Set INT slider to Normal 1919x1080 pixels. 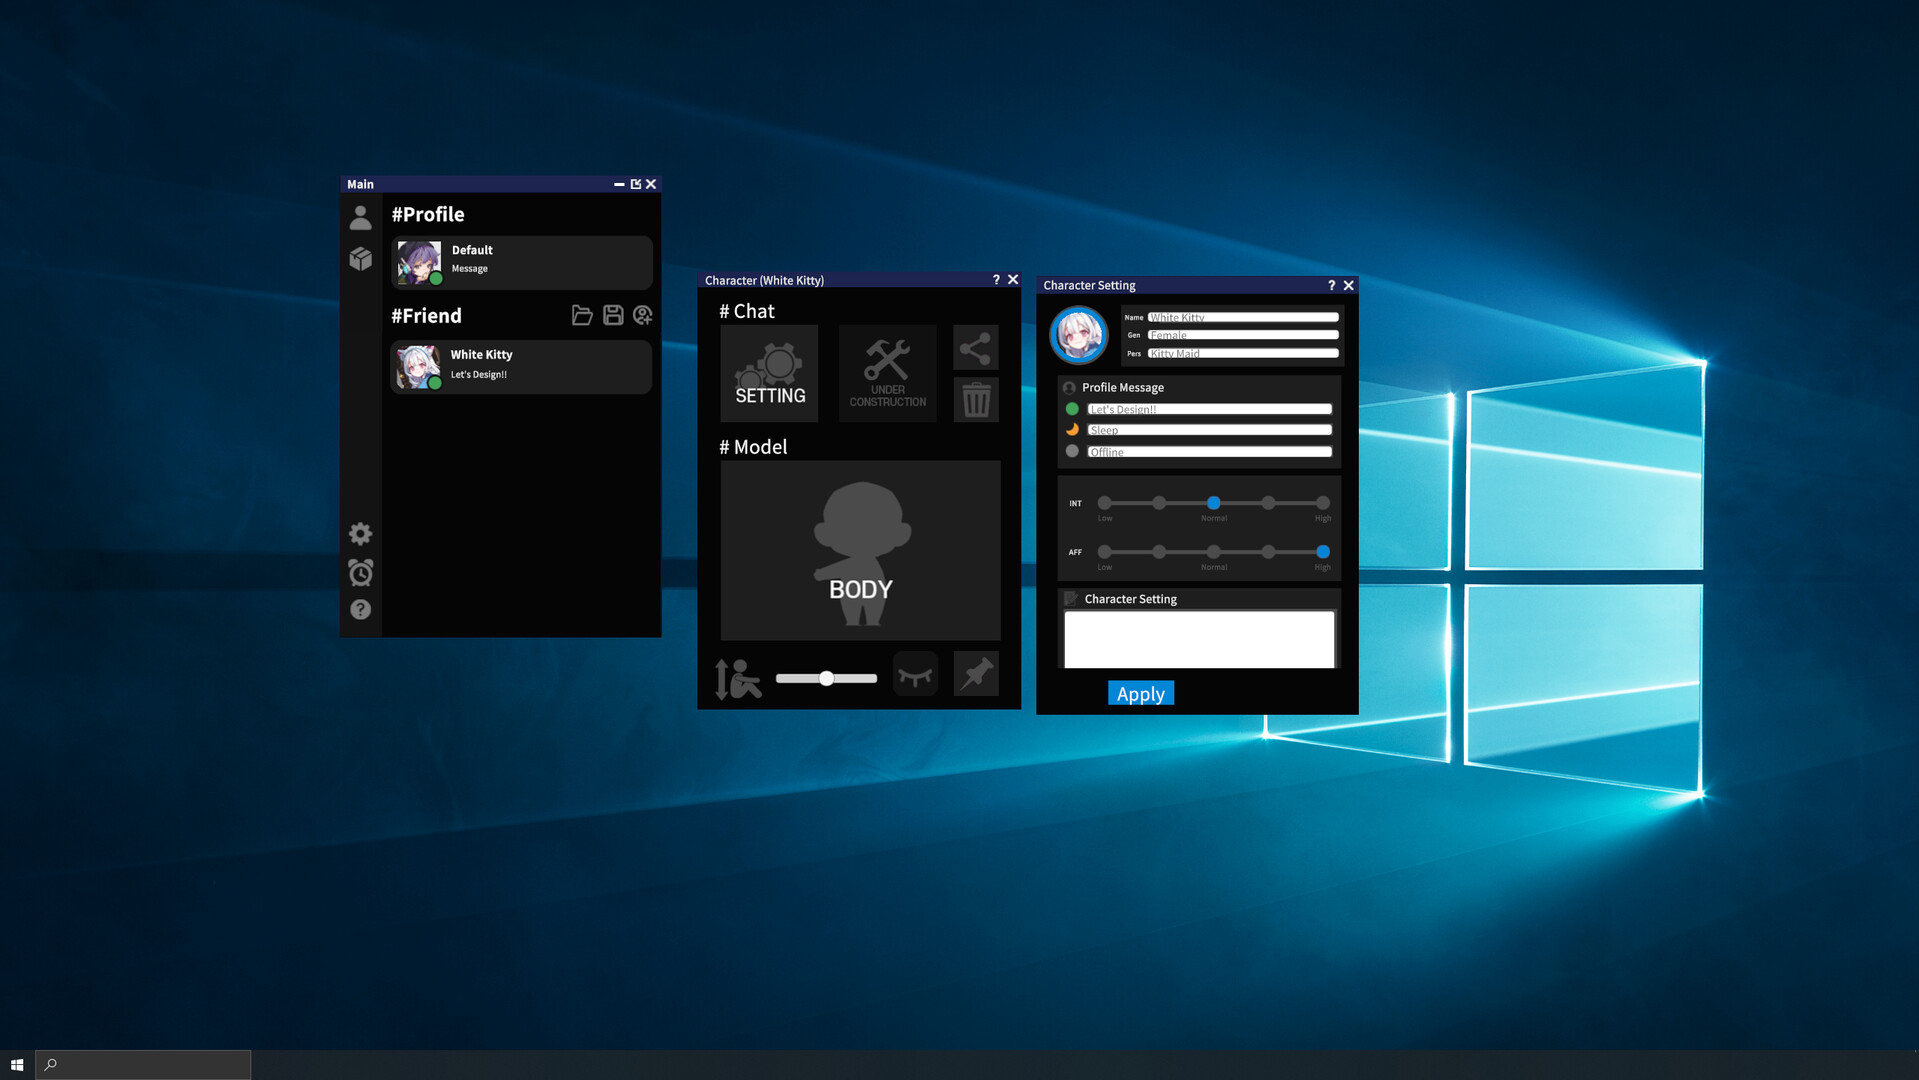pyautogui.click(x=1213, y=503)
